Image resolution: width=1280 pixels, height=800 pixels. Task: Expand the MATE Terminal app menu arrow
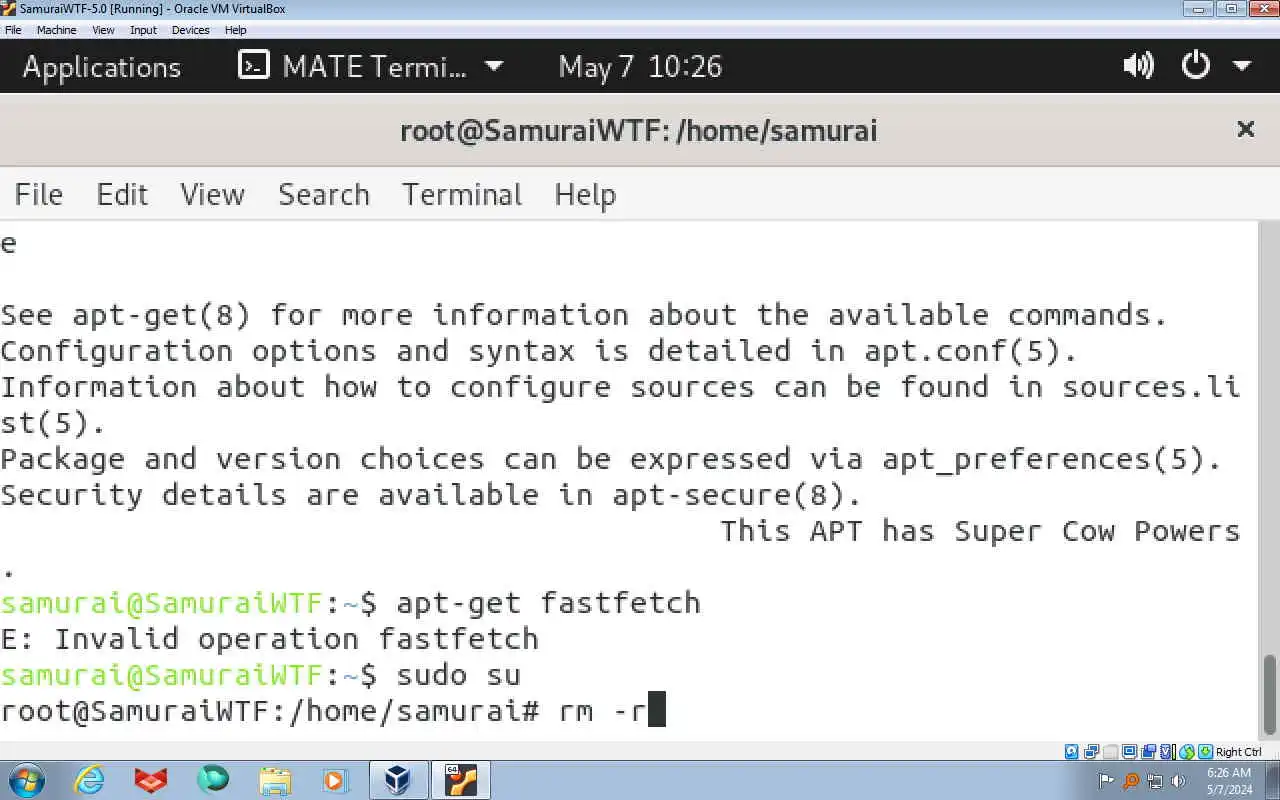(493, 67)
